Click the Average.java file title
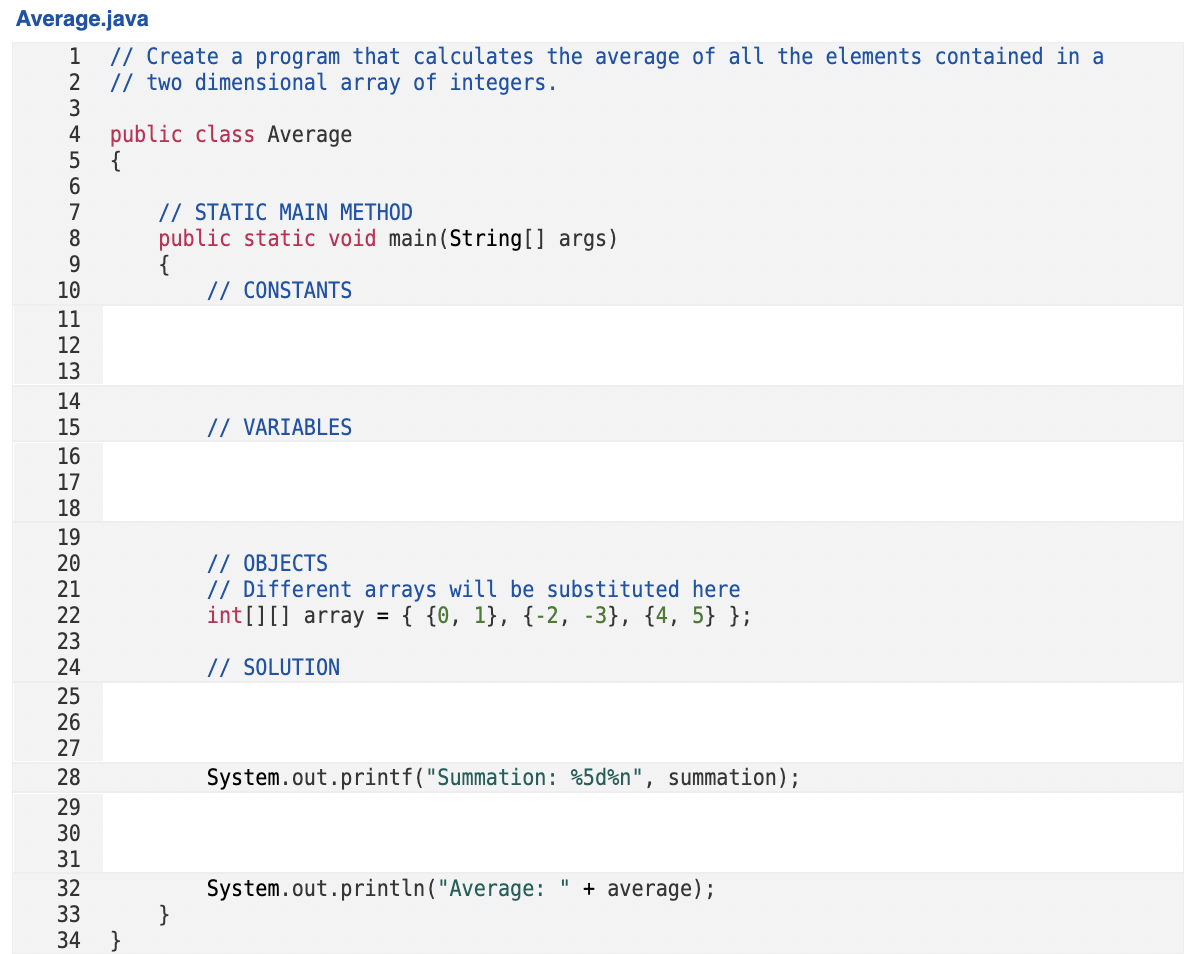The image size is (1184, 954). coord(82,18)
